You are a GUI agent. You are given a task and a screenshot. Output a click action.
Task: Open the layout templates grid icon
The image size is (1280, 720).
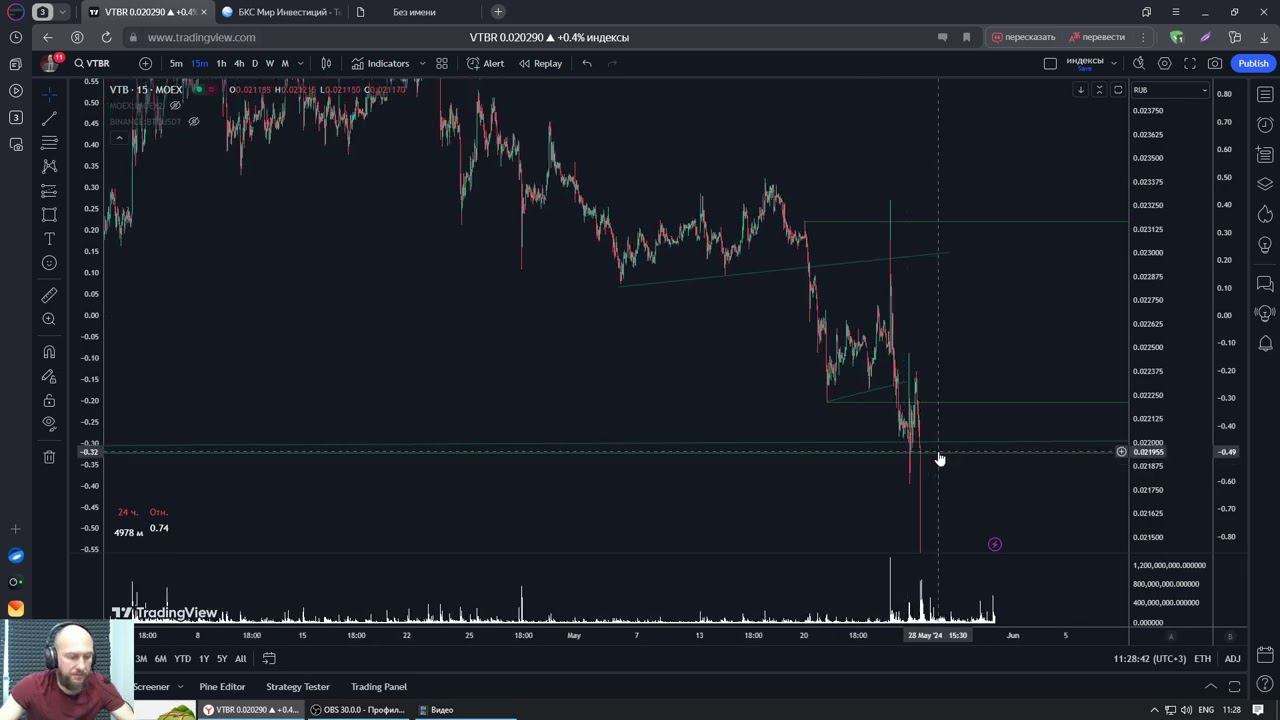point(442,63)
